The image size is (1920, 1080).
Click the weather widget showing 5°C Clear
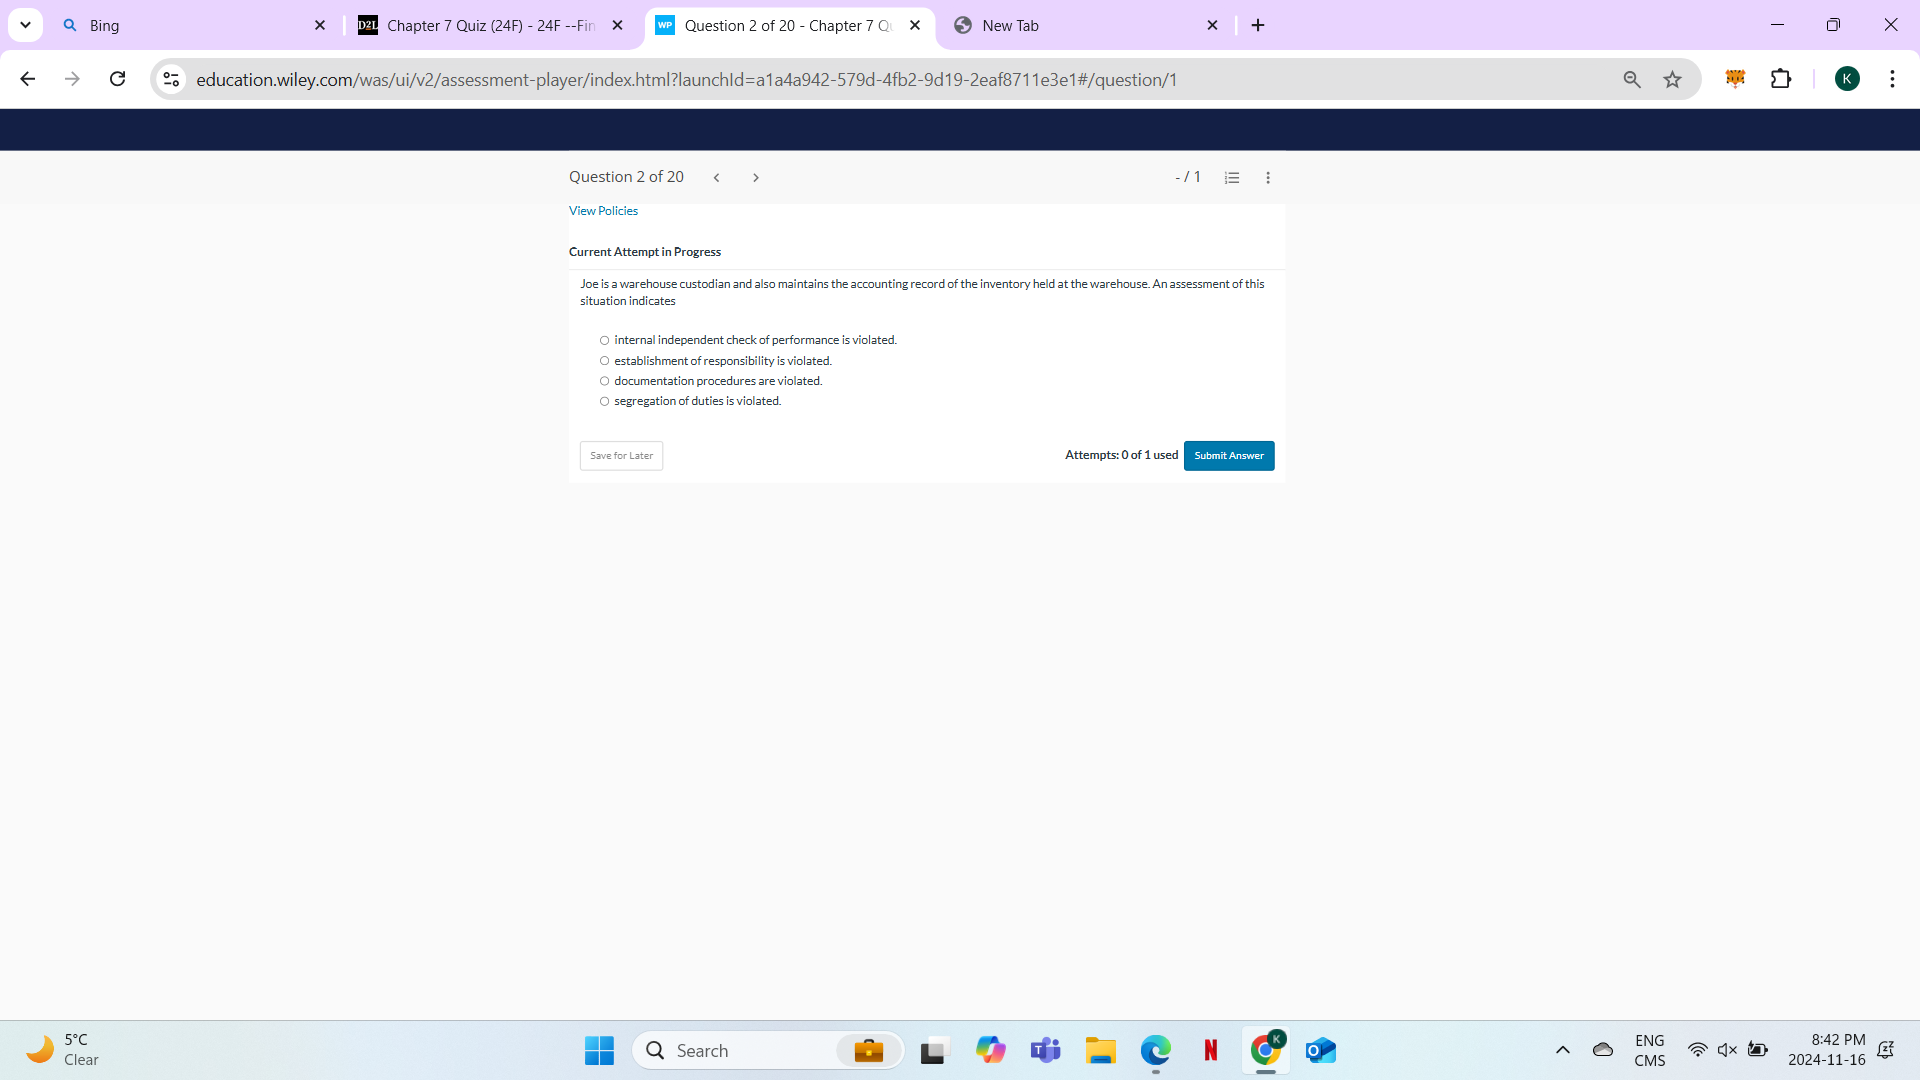click(62, 1049)
